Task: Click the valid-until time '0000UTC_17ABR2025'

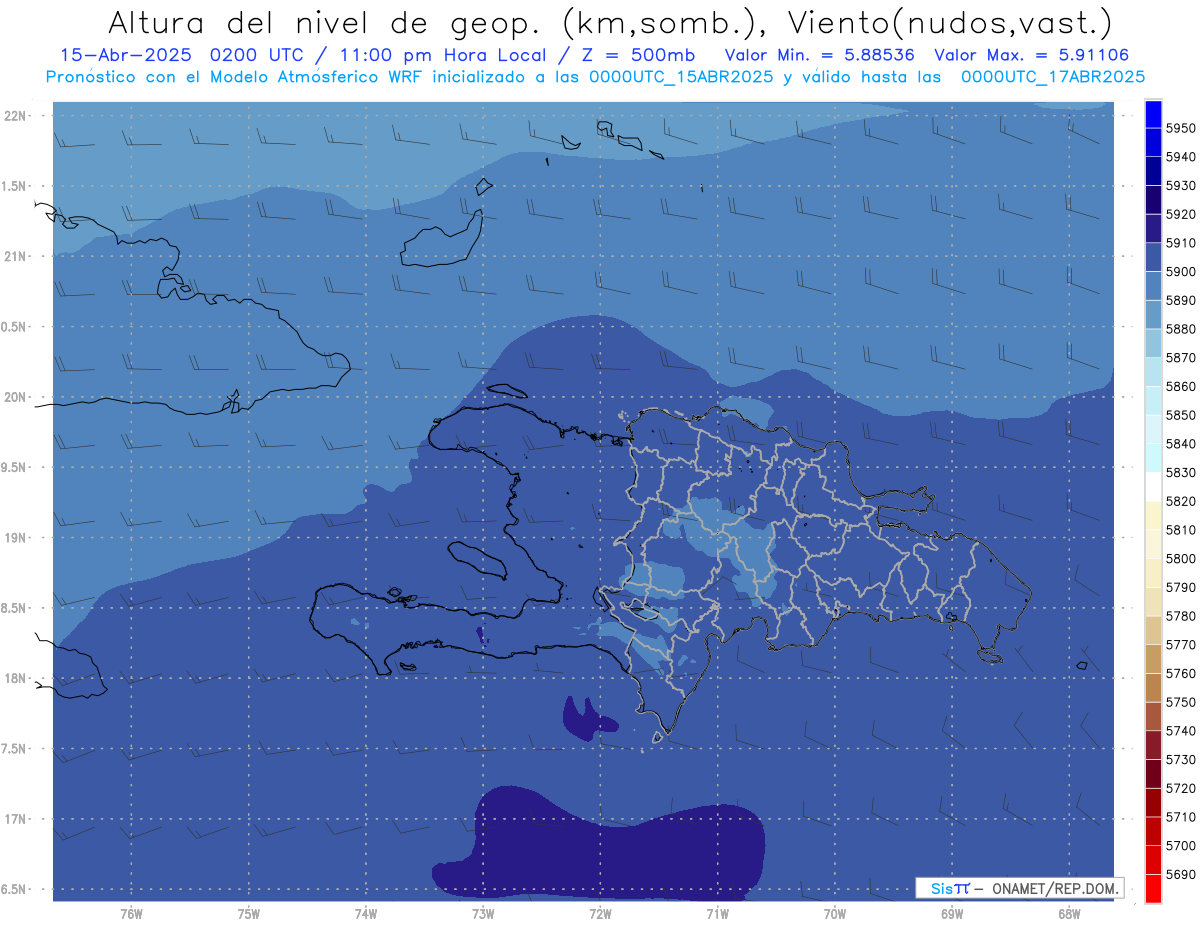Action: click(1053, 77)
